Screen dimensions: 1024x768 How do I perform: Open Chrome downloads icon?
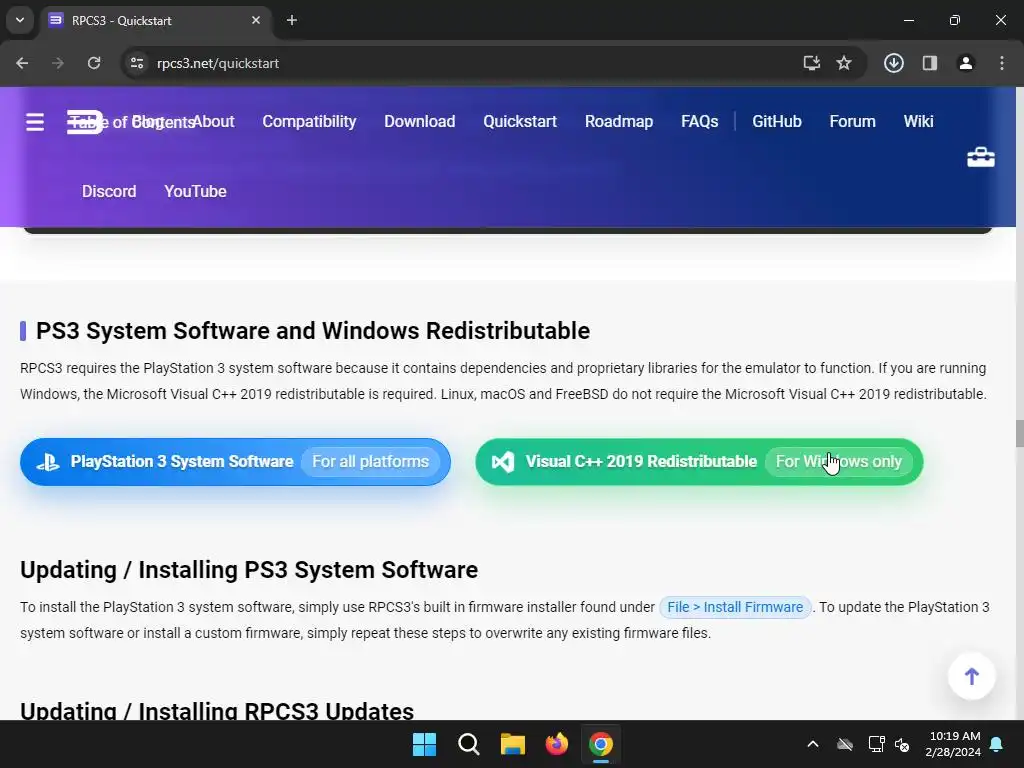[x=893, y=63]
